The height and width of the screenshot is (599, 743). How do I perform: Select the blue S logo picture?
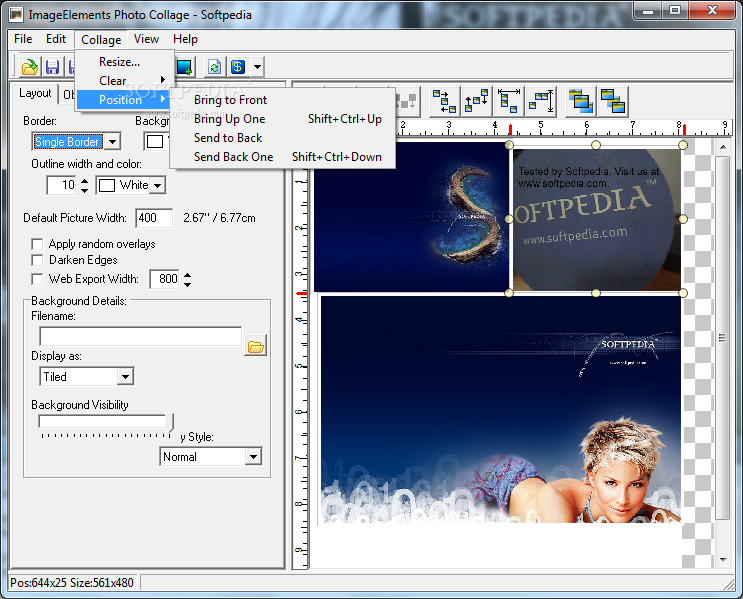click(411, 217)
